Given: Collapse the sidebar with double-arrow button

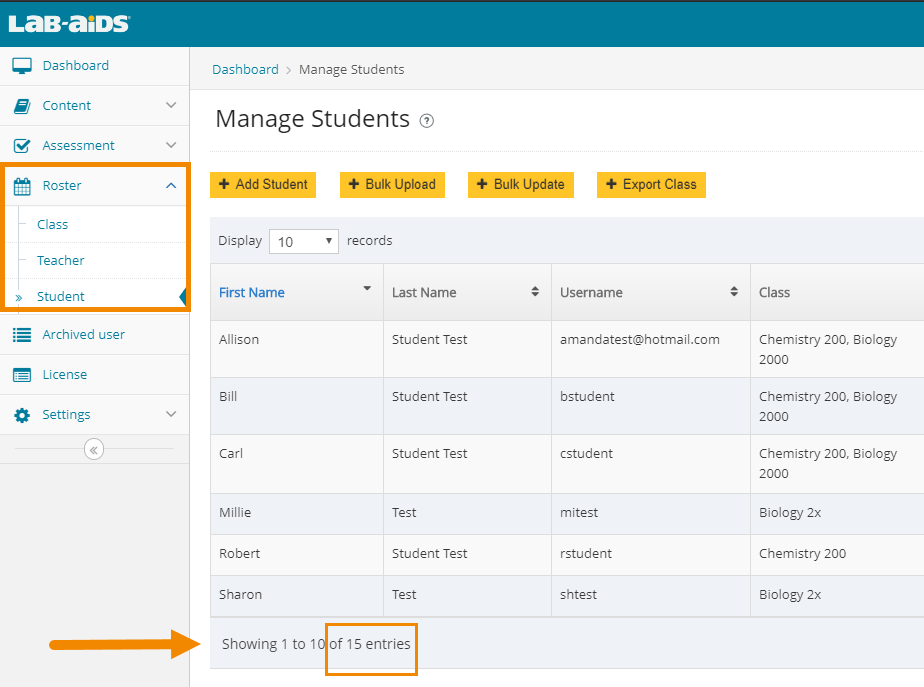Looking at the screenshot, I should (x=94, y=450).
